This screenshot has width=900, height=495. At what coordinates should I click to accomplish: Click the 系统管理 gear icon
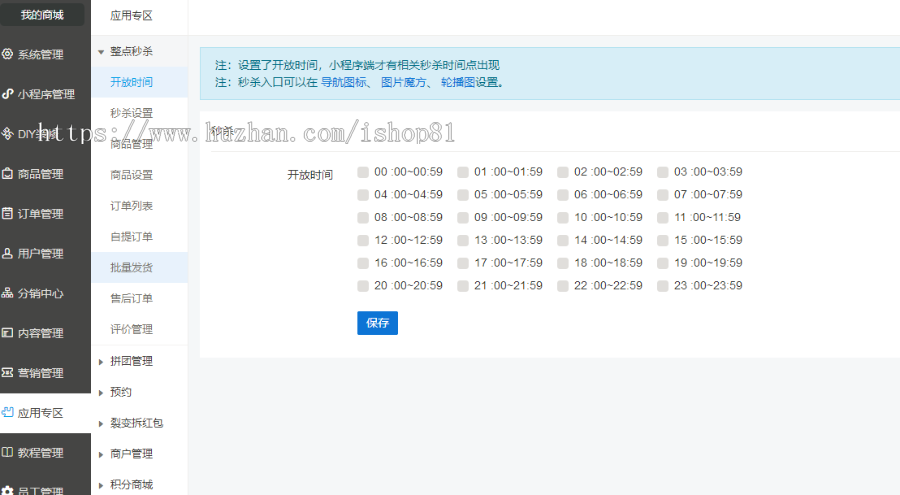click(x=8, y=54)
